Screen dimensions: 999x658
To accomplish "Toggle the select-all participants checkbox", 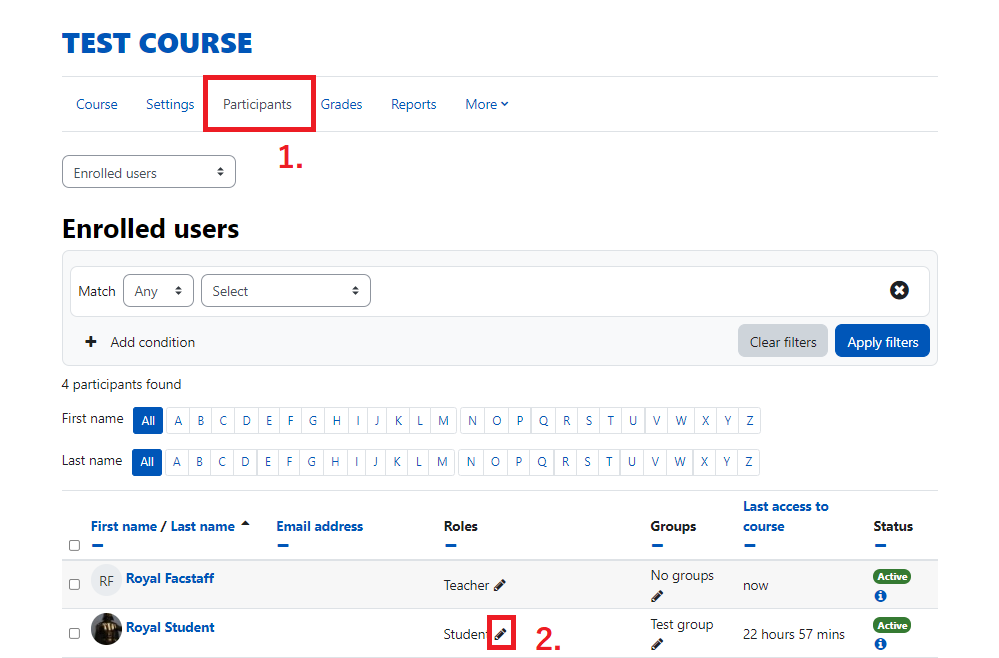I will click(75, 545).
